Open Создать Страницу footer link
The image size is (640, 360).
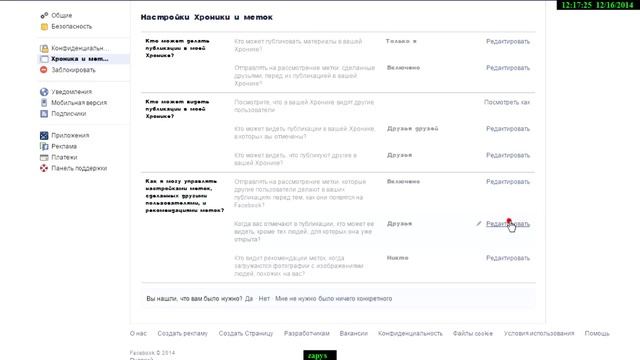pos(246,333)
